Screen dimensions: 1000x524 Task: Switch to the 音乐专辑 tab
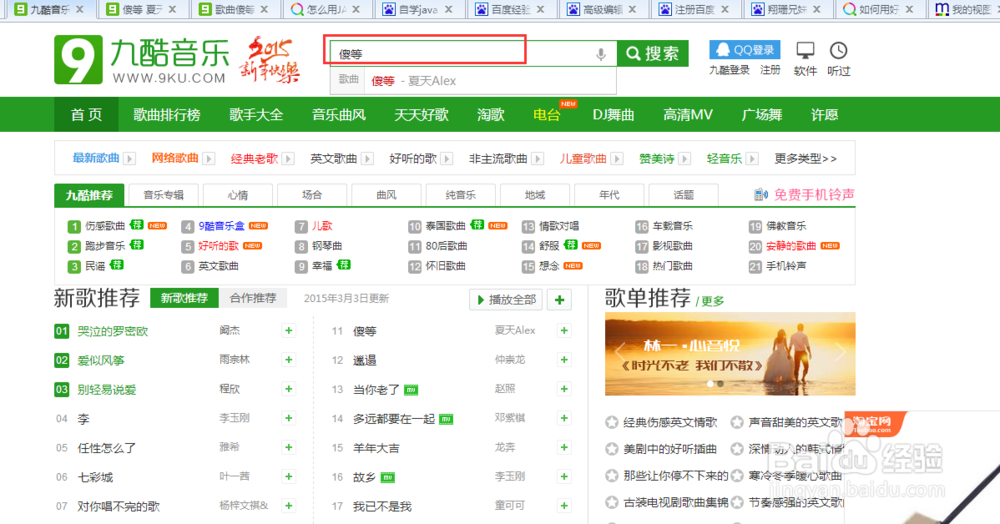pos(163,195)
